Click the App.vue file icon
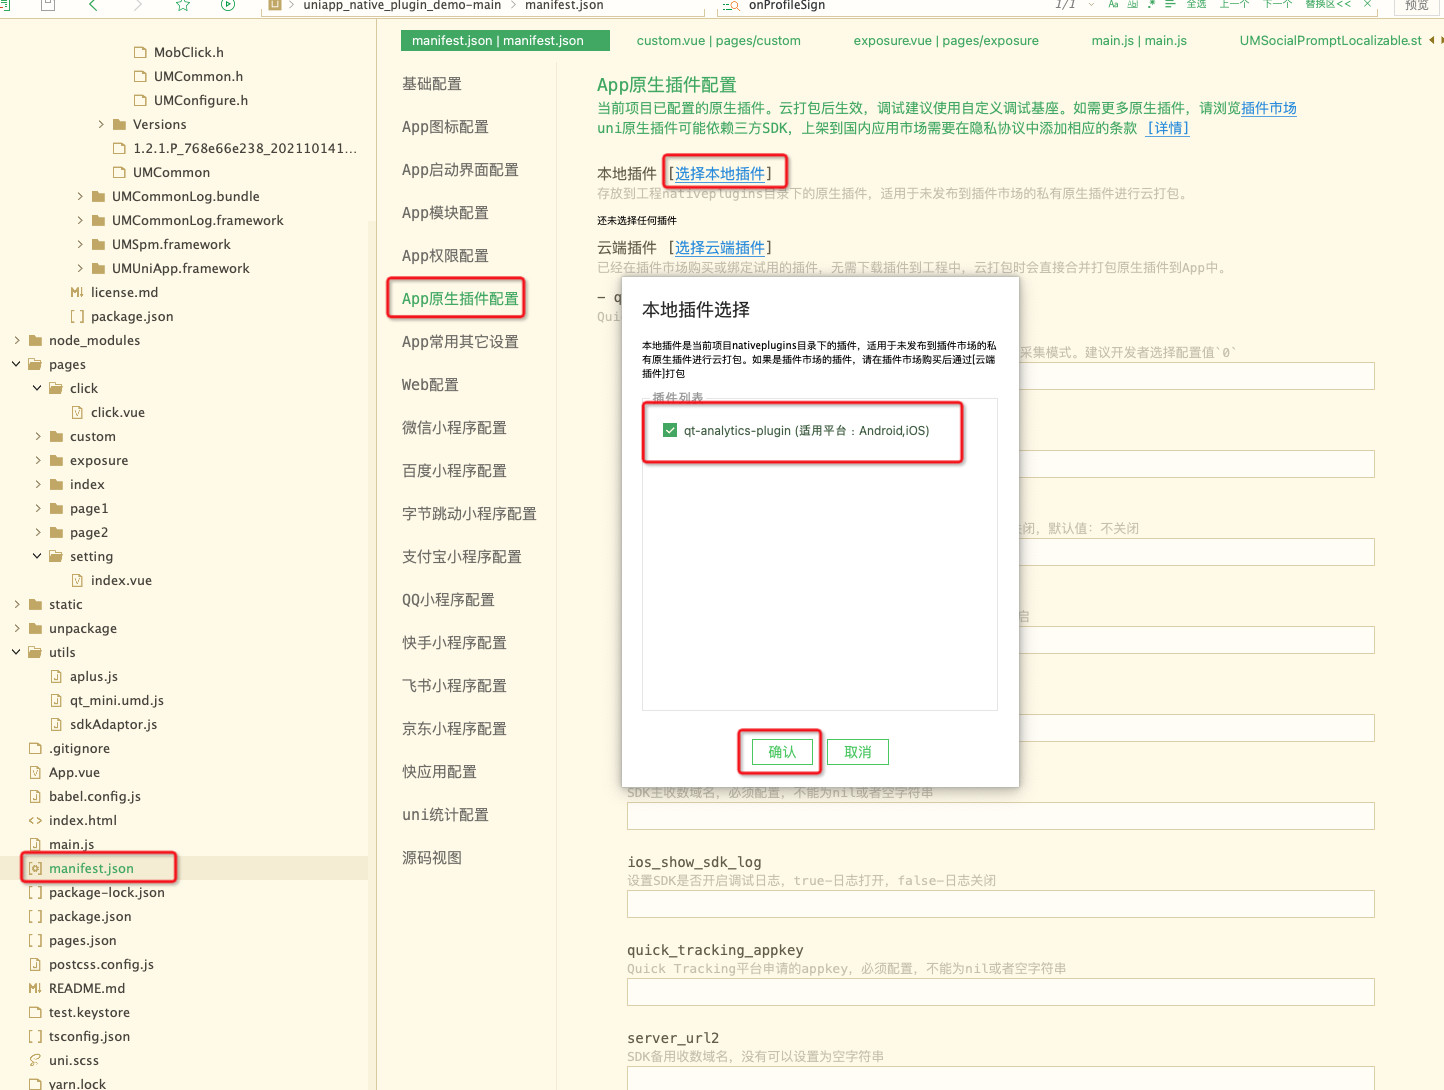 pos(35,772)
